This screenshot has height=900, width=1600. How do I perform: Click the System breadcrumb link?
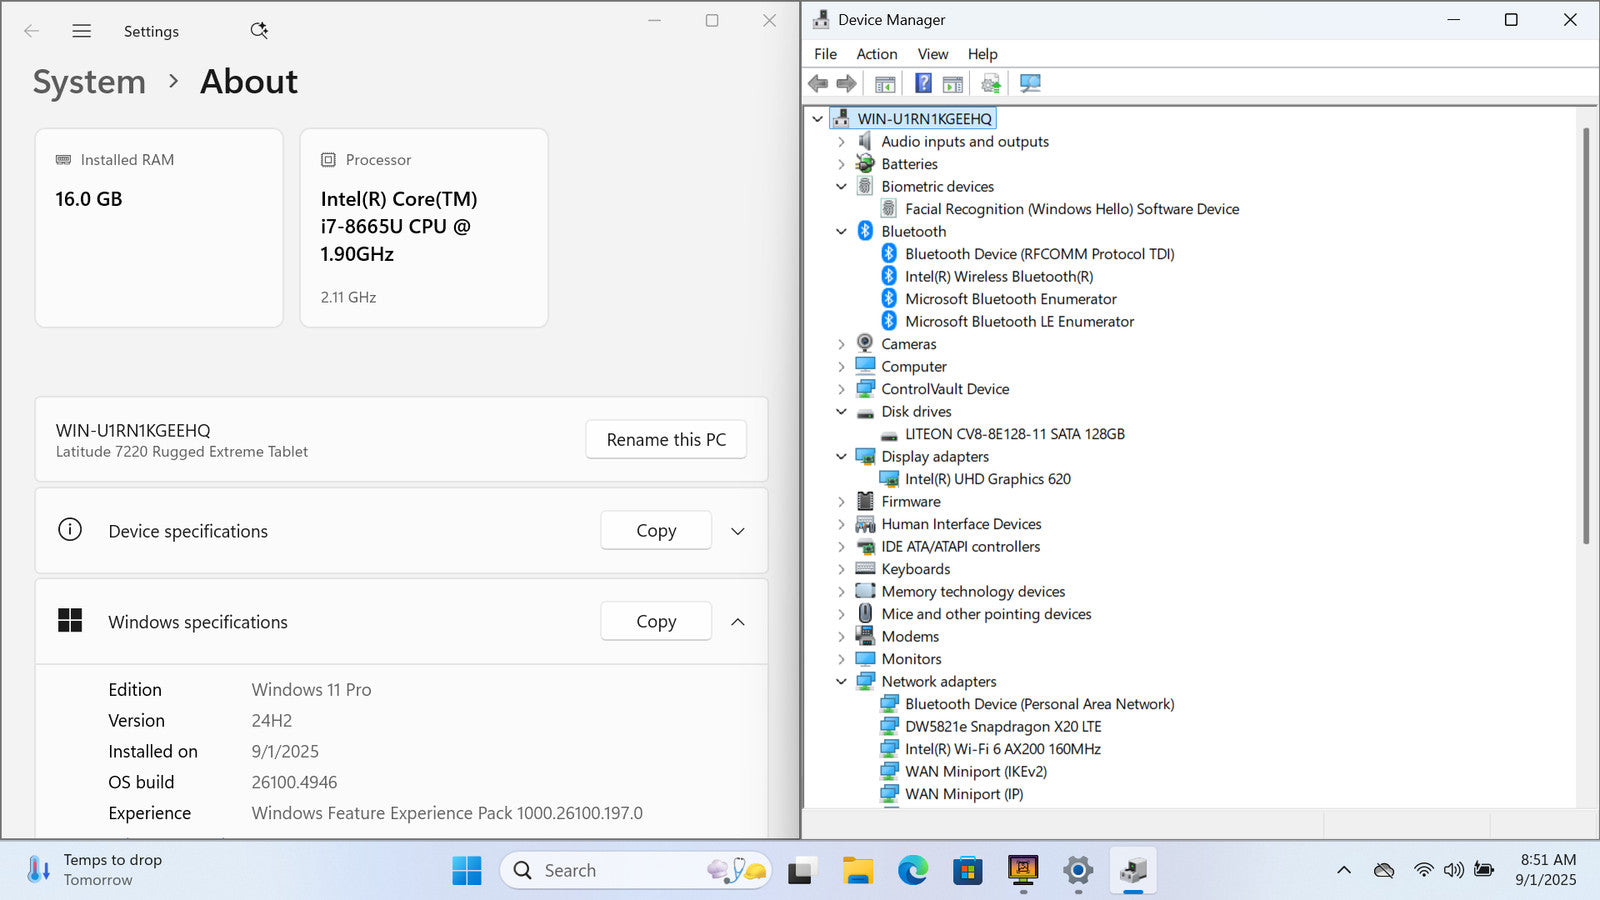point(89,82)
